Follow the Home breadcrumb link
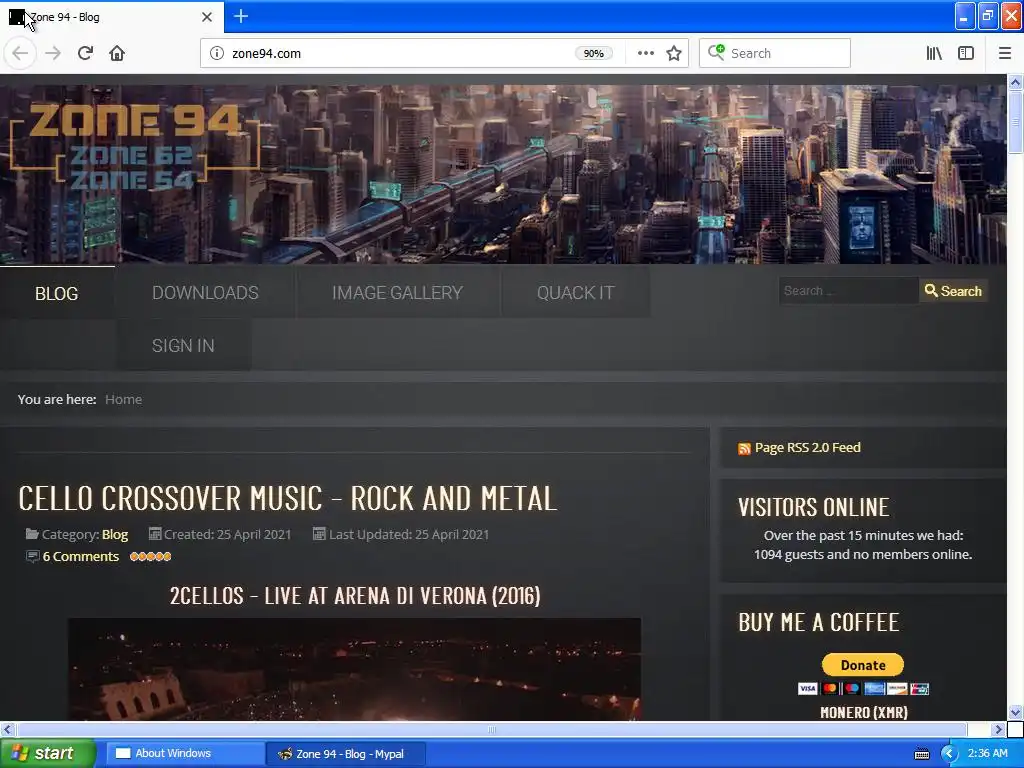Image resolution: width=1024 pixels, height=768 pixels. pyautogui.click(x=123, y=399)
